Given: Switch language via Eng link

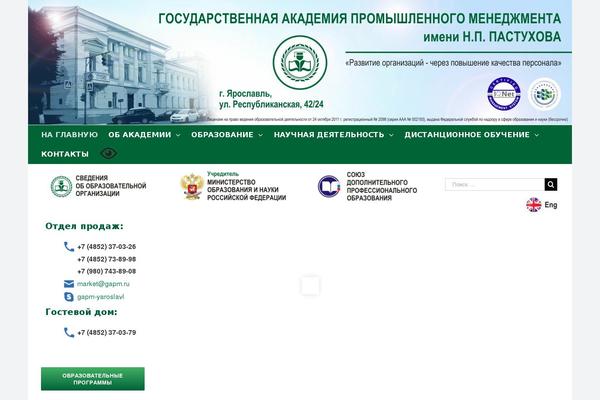Looking at the screenshot, I should pyautogui.click(x=551, y=205).
